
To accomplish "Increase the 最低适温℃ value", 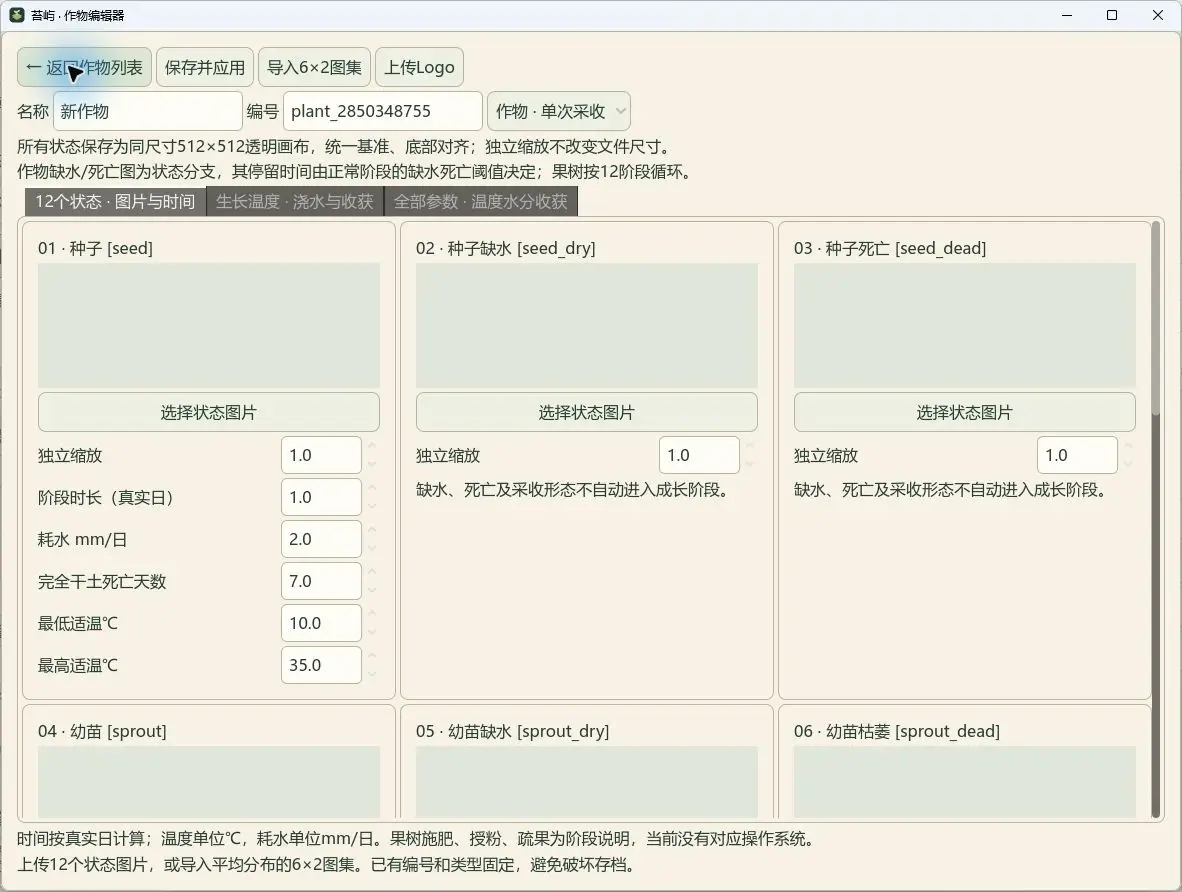I will [372, 615].
